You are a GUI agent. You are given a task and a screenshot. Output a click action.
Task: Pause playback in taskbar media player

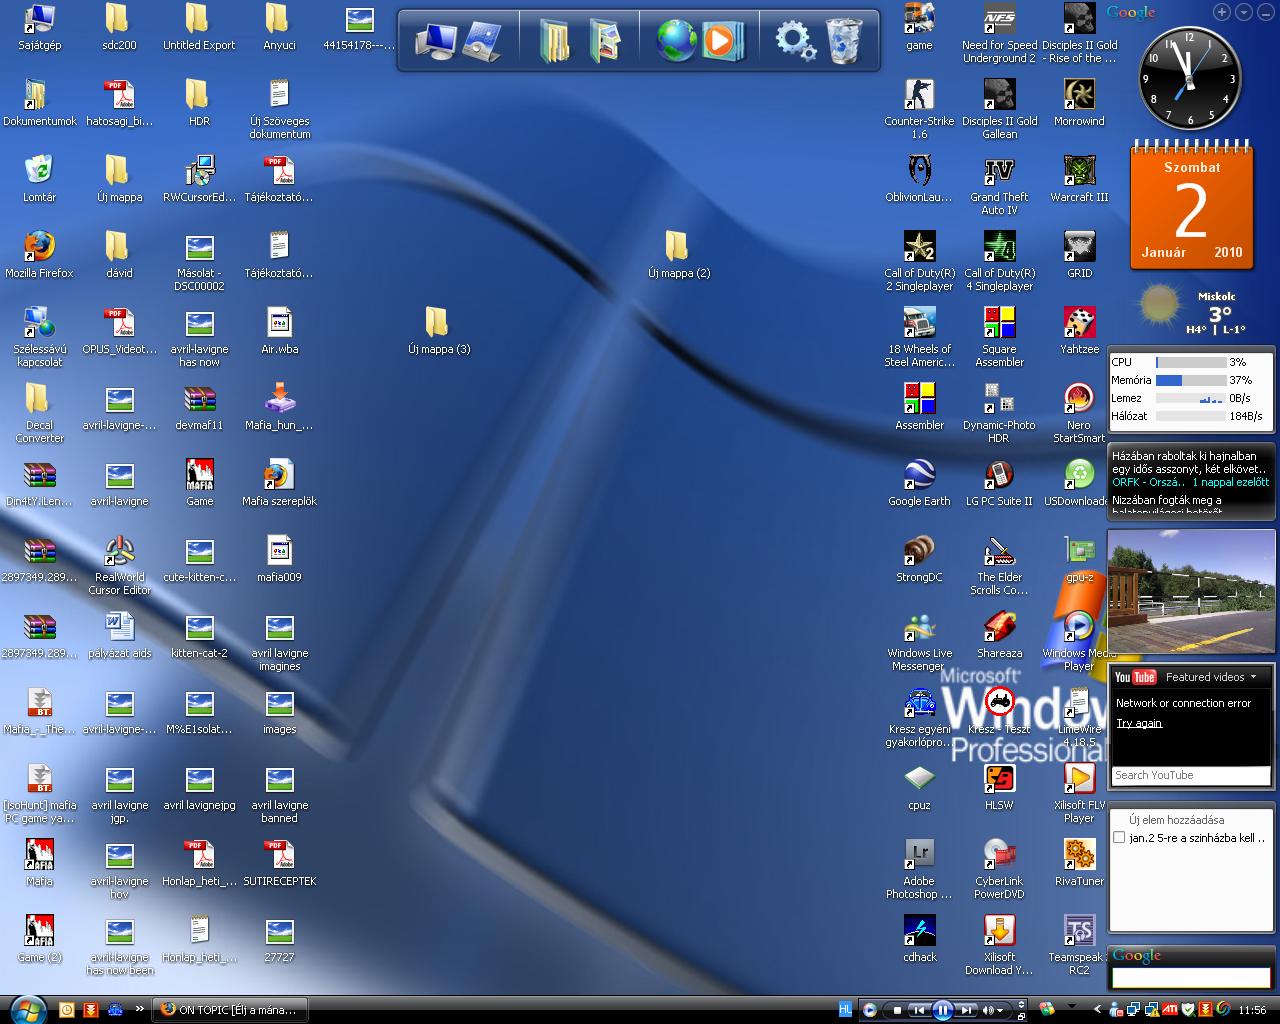pyautogui.click(x=942, y=1010)
